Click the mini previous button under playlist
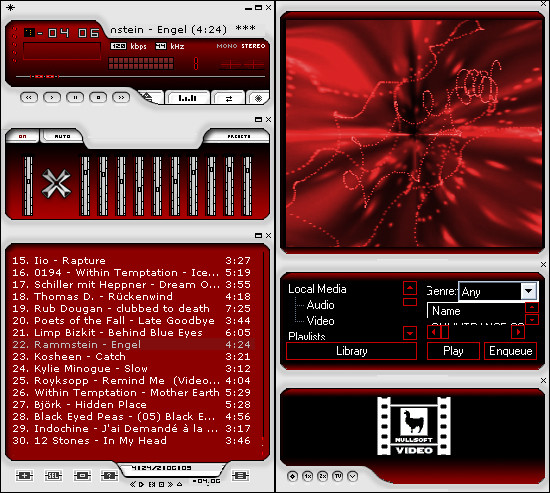This screenshot has height=493, width=550. coord(133,484)
